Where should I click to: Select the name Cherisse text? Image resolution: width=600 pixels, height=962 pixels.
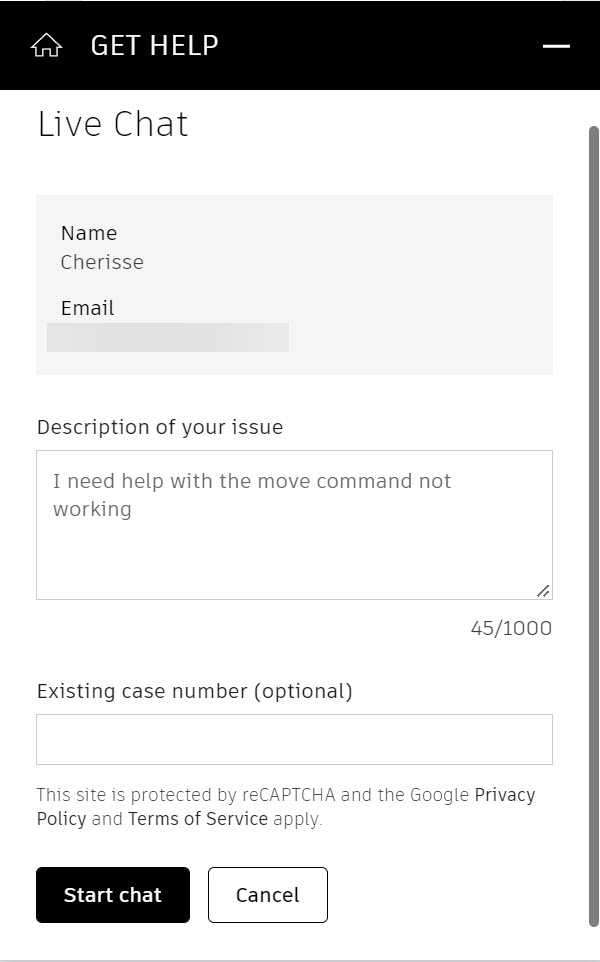pyautogui.click(x=102, y=262)
